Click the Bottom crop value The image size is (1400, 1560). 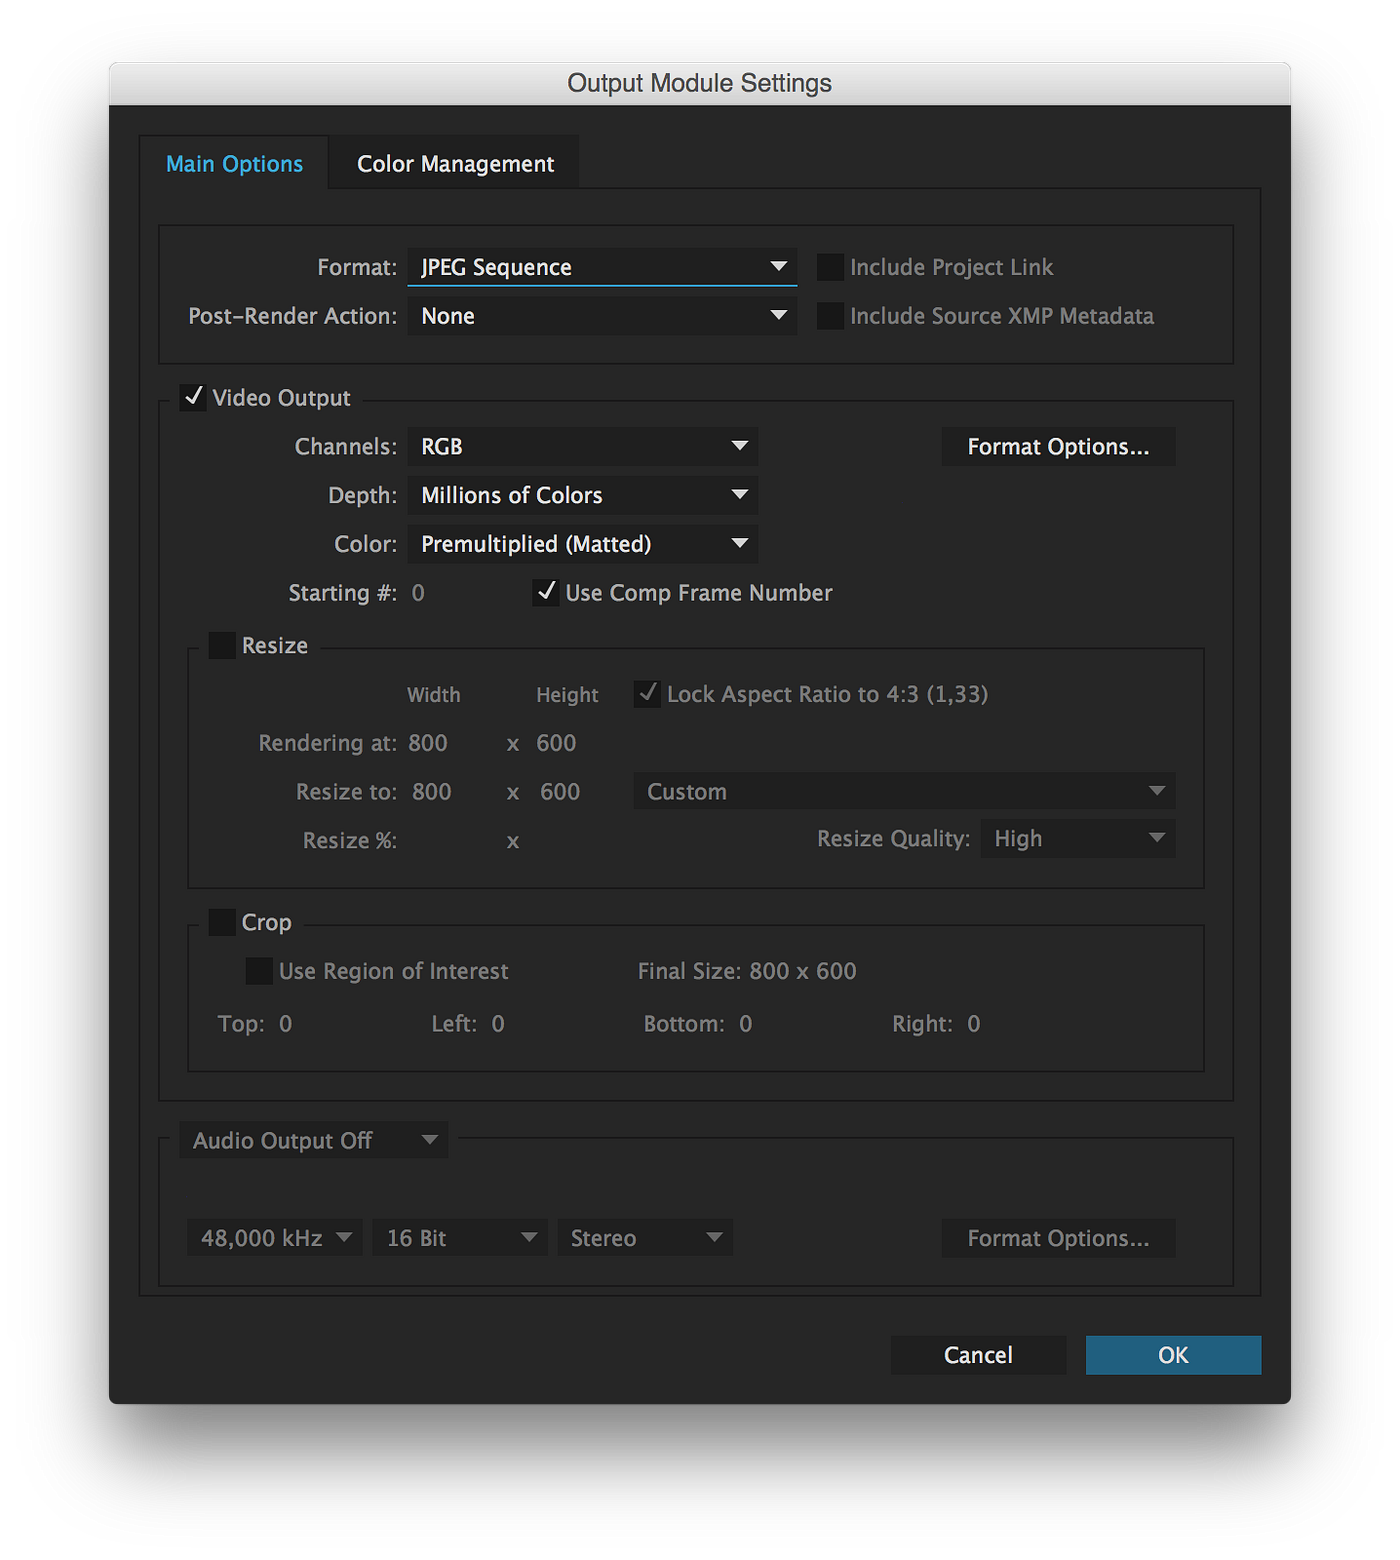[x=746, y=1024]
